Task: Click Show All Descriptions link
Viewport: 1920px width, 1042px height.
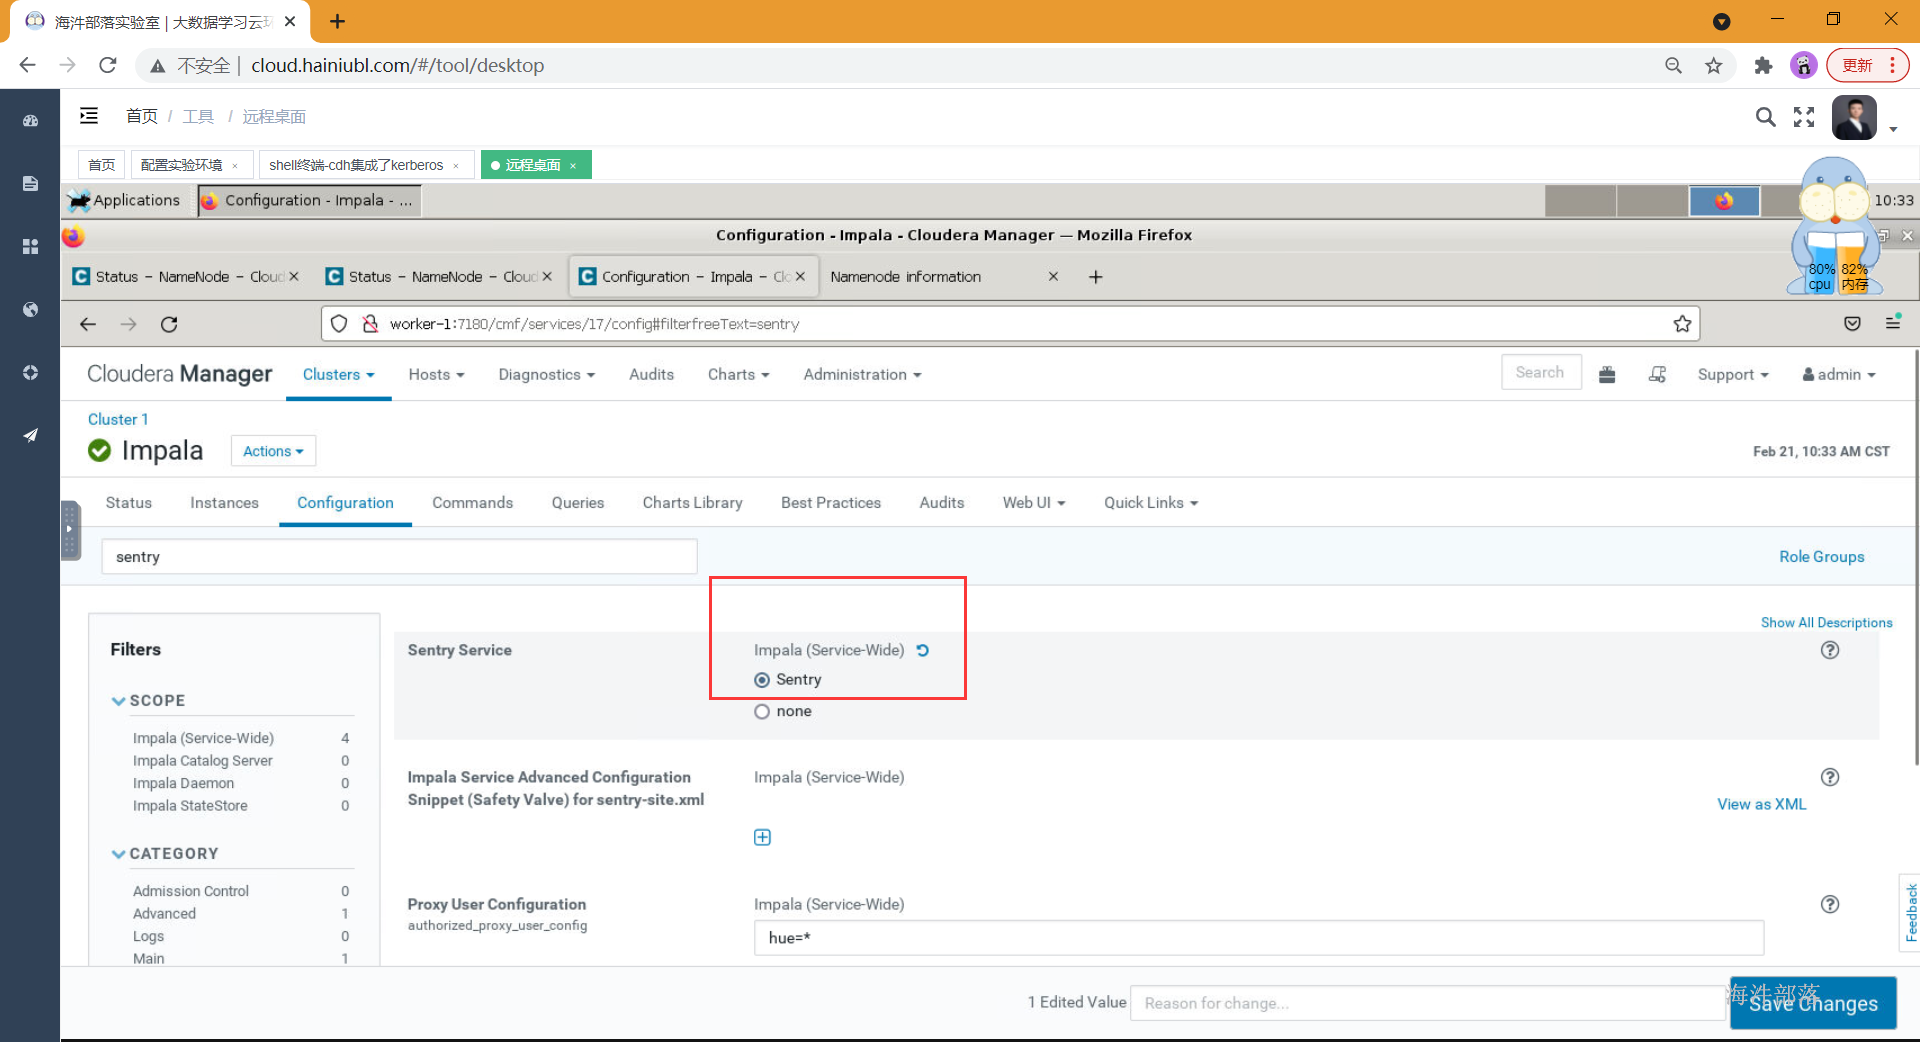Action: [x=1826, y=622]
